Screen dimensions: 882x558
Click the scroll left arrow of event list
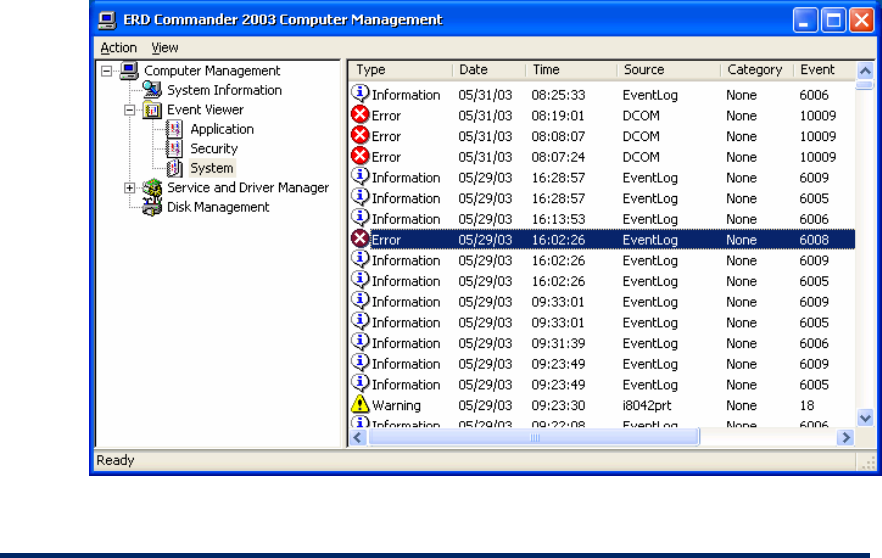(x=358, y=438)
